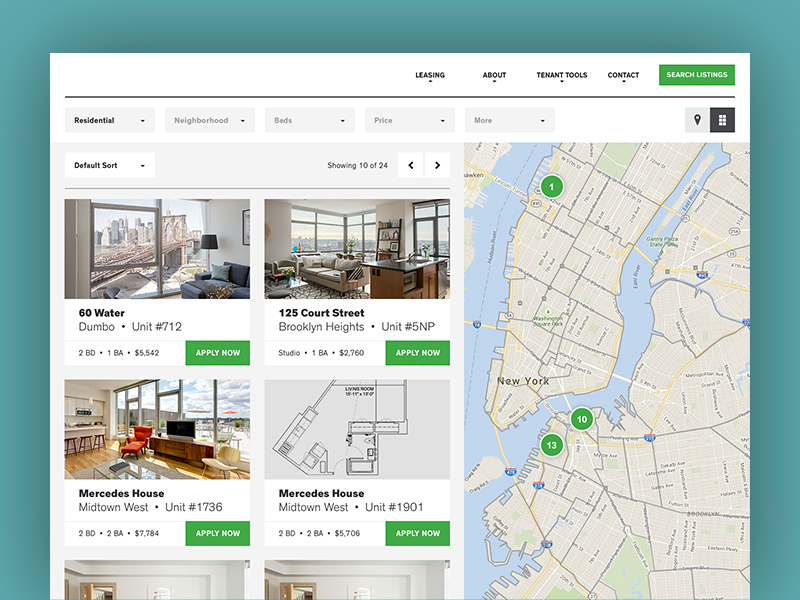The height and width of the screenshot is (600, 800).
Task: Expand the Beds filter dropdown
Action: 309,119
